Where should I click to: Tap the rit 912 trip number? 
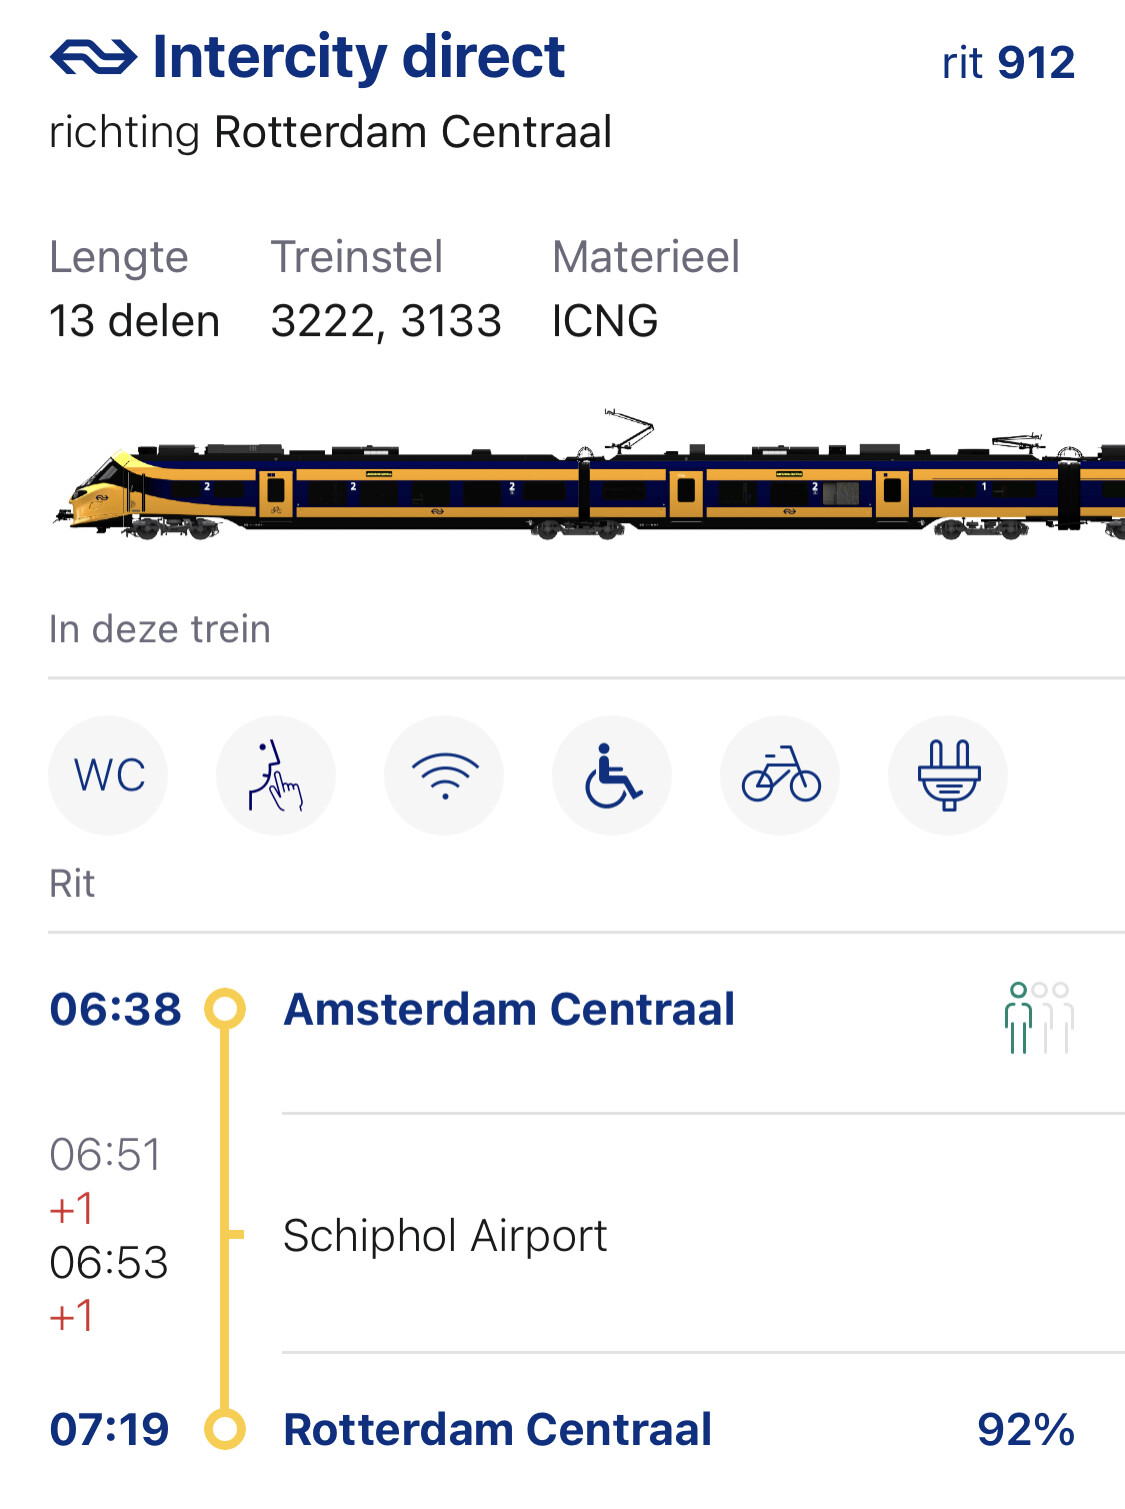click(x=1008, y=63)
